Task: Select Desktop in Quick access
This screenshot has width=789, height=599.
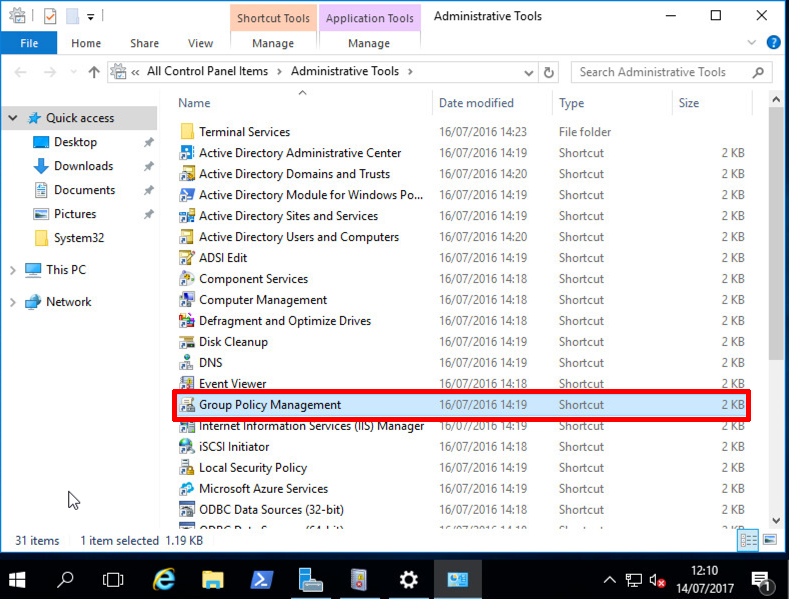Action: [75, 142]
